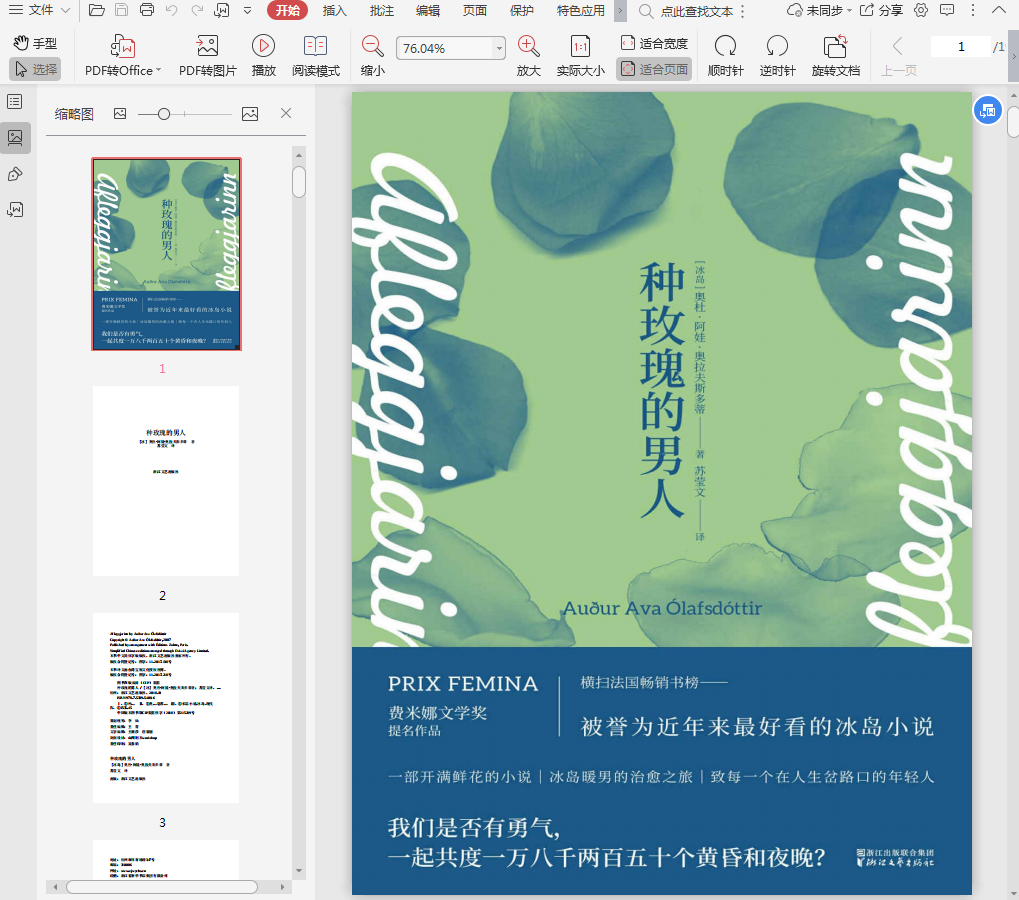This screenshot has width=1019, height=900.
Task: Open the 未同步 sync dropdown
Action: pyautogui.click(x=819, y=10)
